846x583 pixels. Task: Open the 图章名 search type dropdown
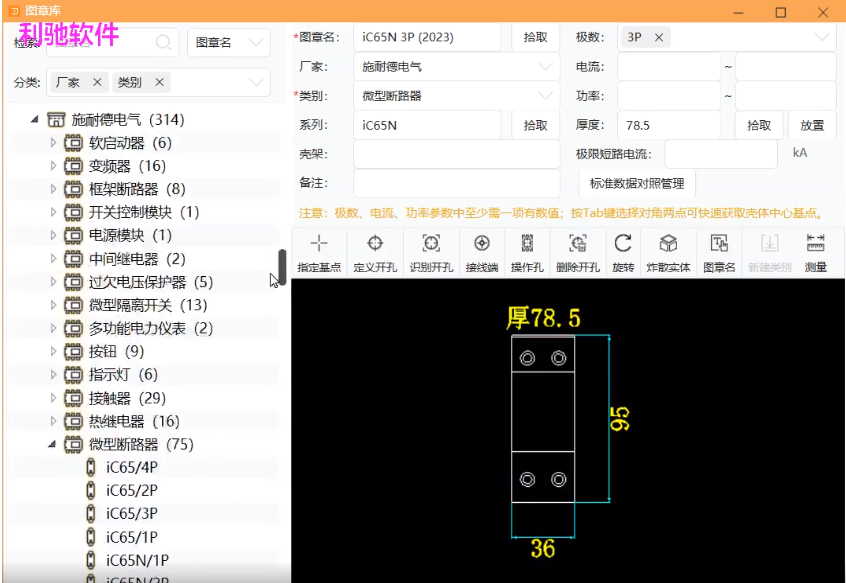pyautogui.click(x=229, y=42)
